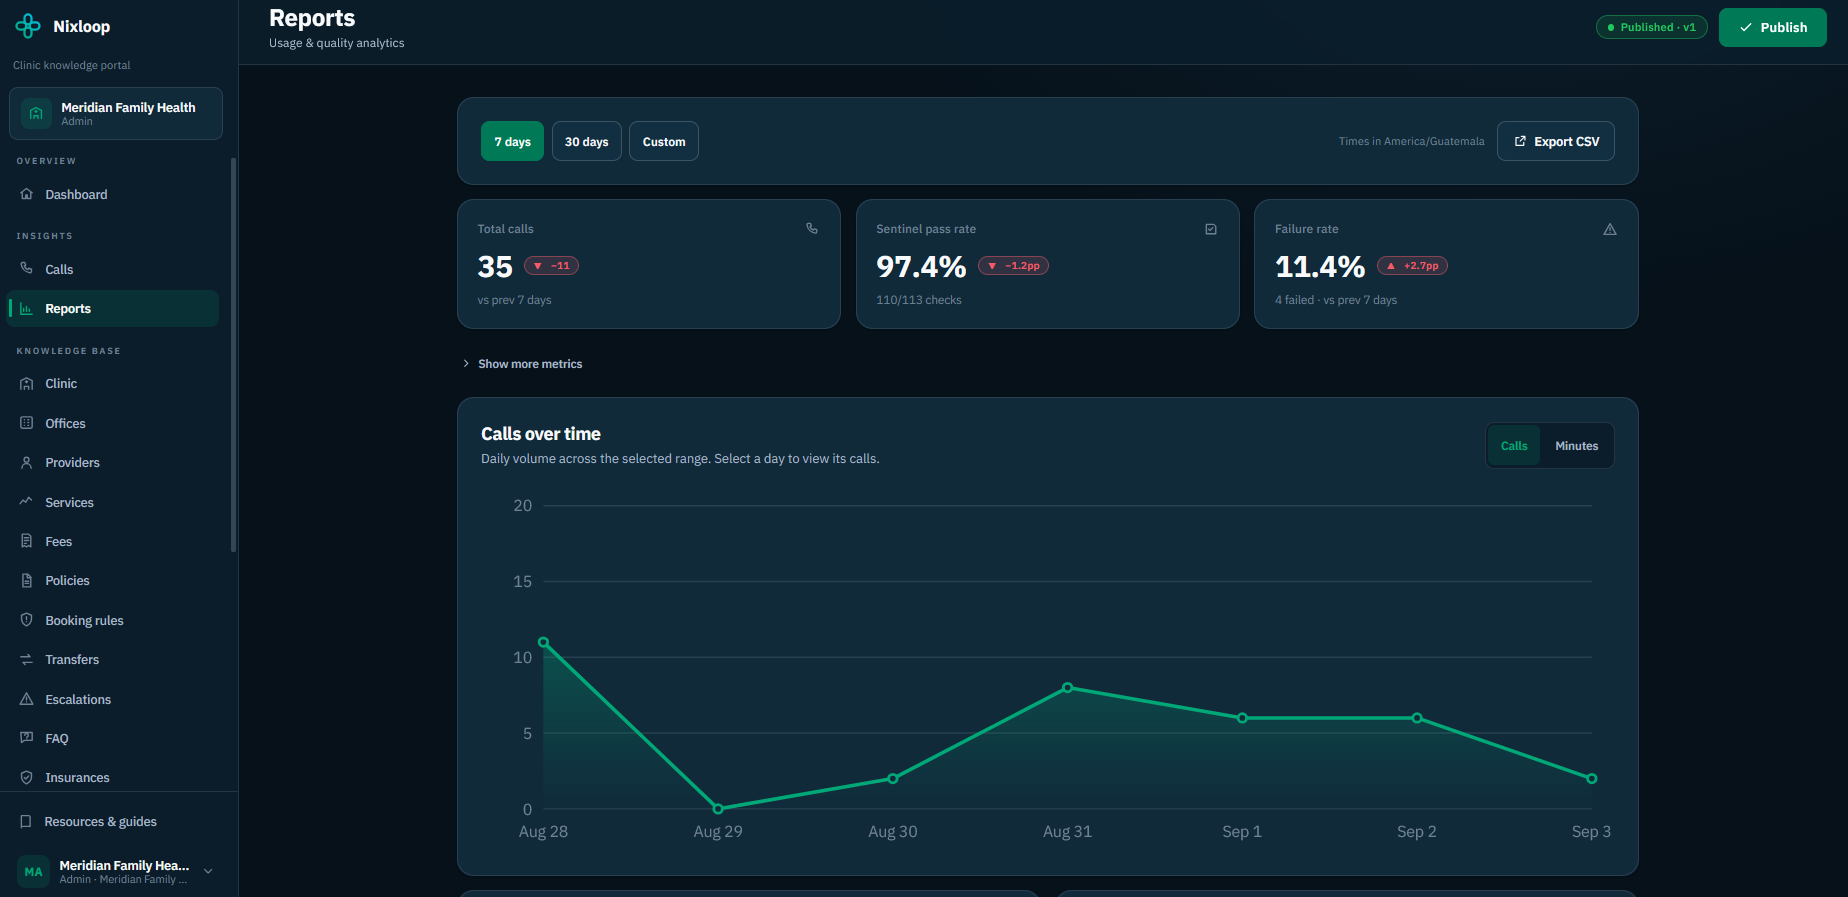
Task: Click the Offices icon in sidebar
Action: pyautogui.click(x=27, y=423)
